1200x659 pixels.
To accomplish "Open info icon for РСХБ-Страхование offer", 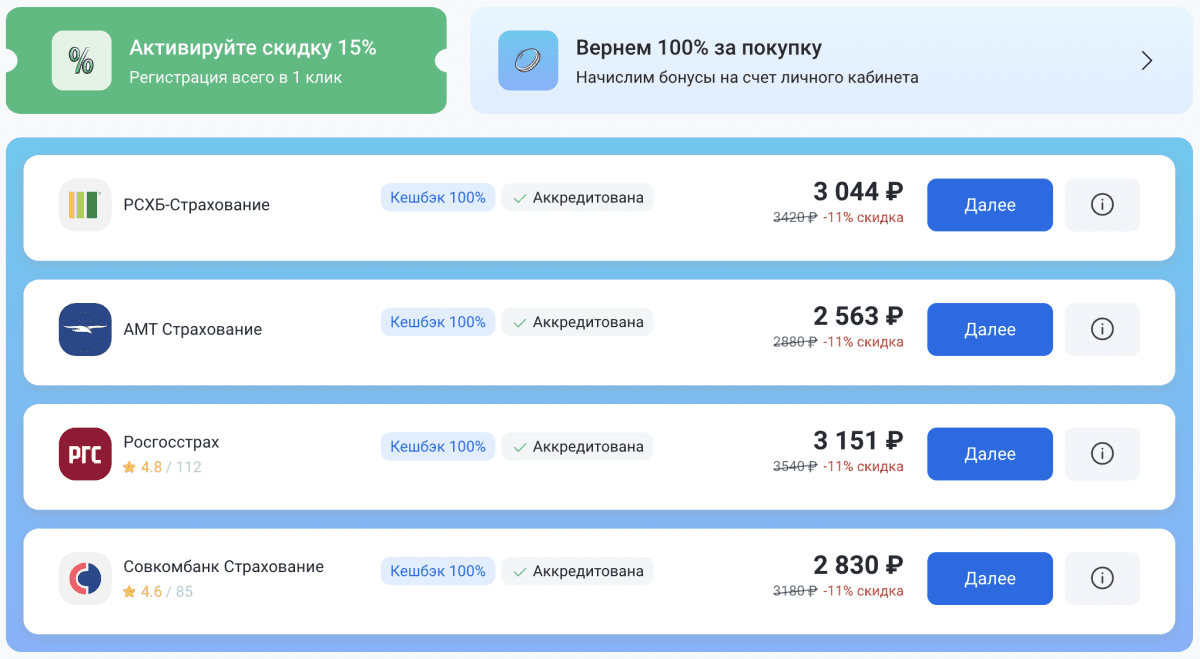I will (1102, 205).
